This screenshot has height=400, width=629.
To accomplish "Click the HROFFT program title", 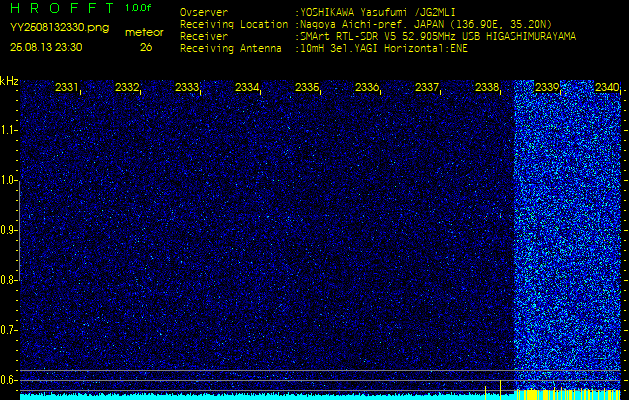I will coord(63,8).
